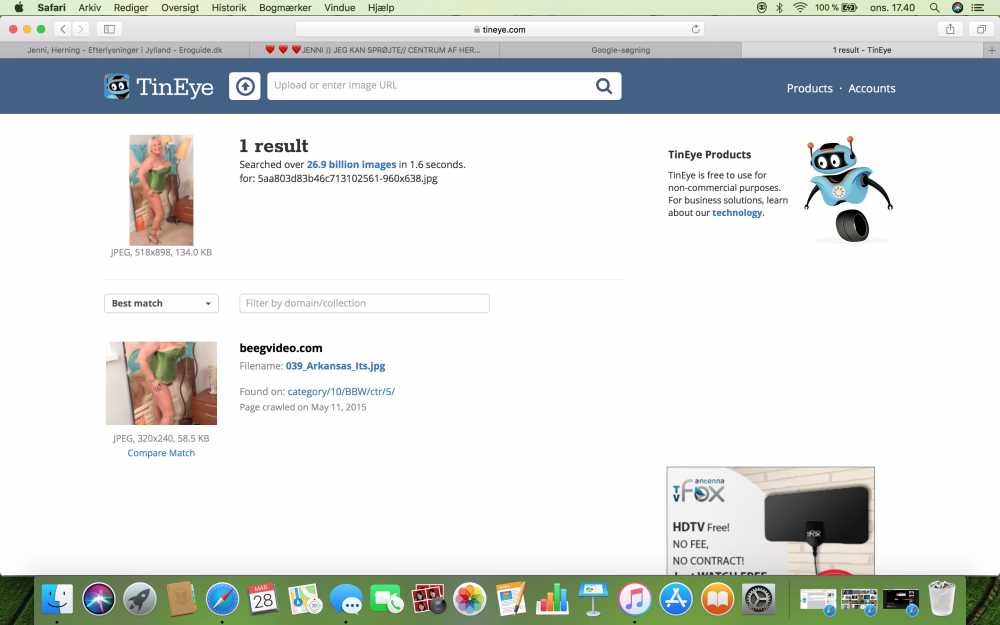The height and width of the screenshot is (625, 1000).
Task: Open Maps in Dock
Action: [x=304, y=599]
